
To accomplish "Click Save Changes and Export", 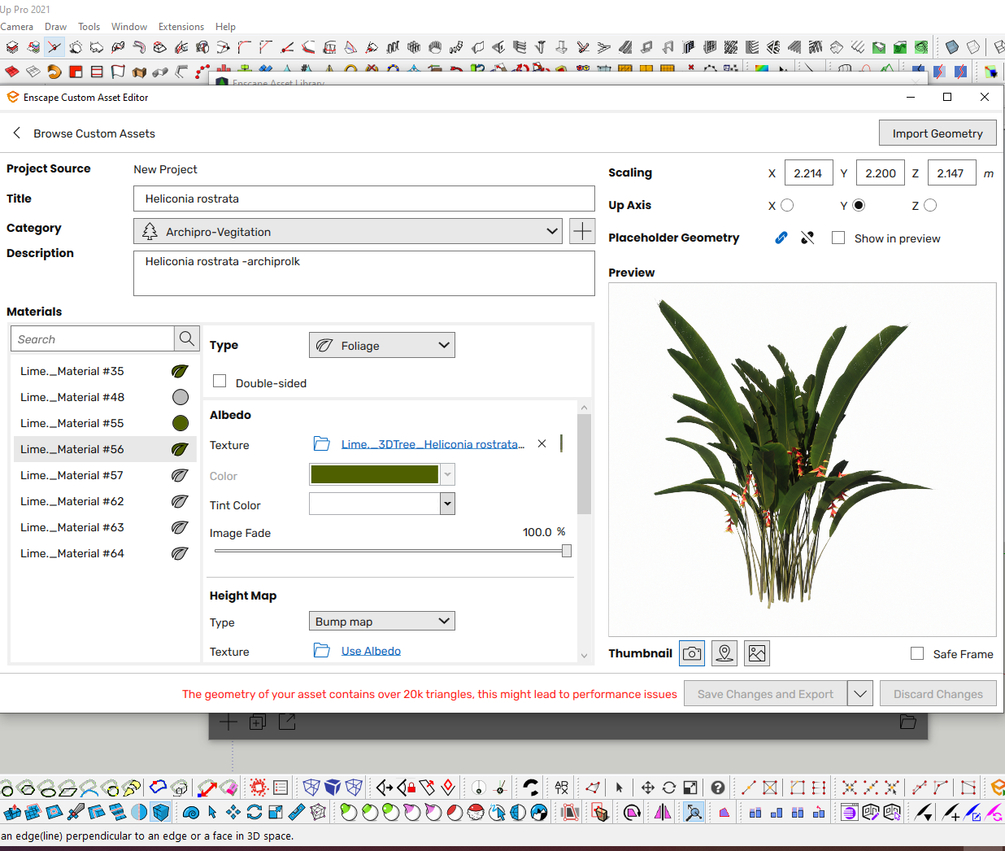I will click(x=765, y=693).
